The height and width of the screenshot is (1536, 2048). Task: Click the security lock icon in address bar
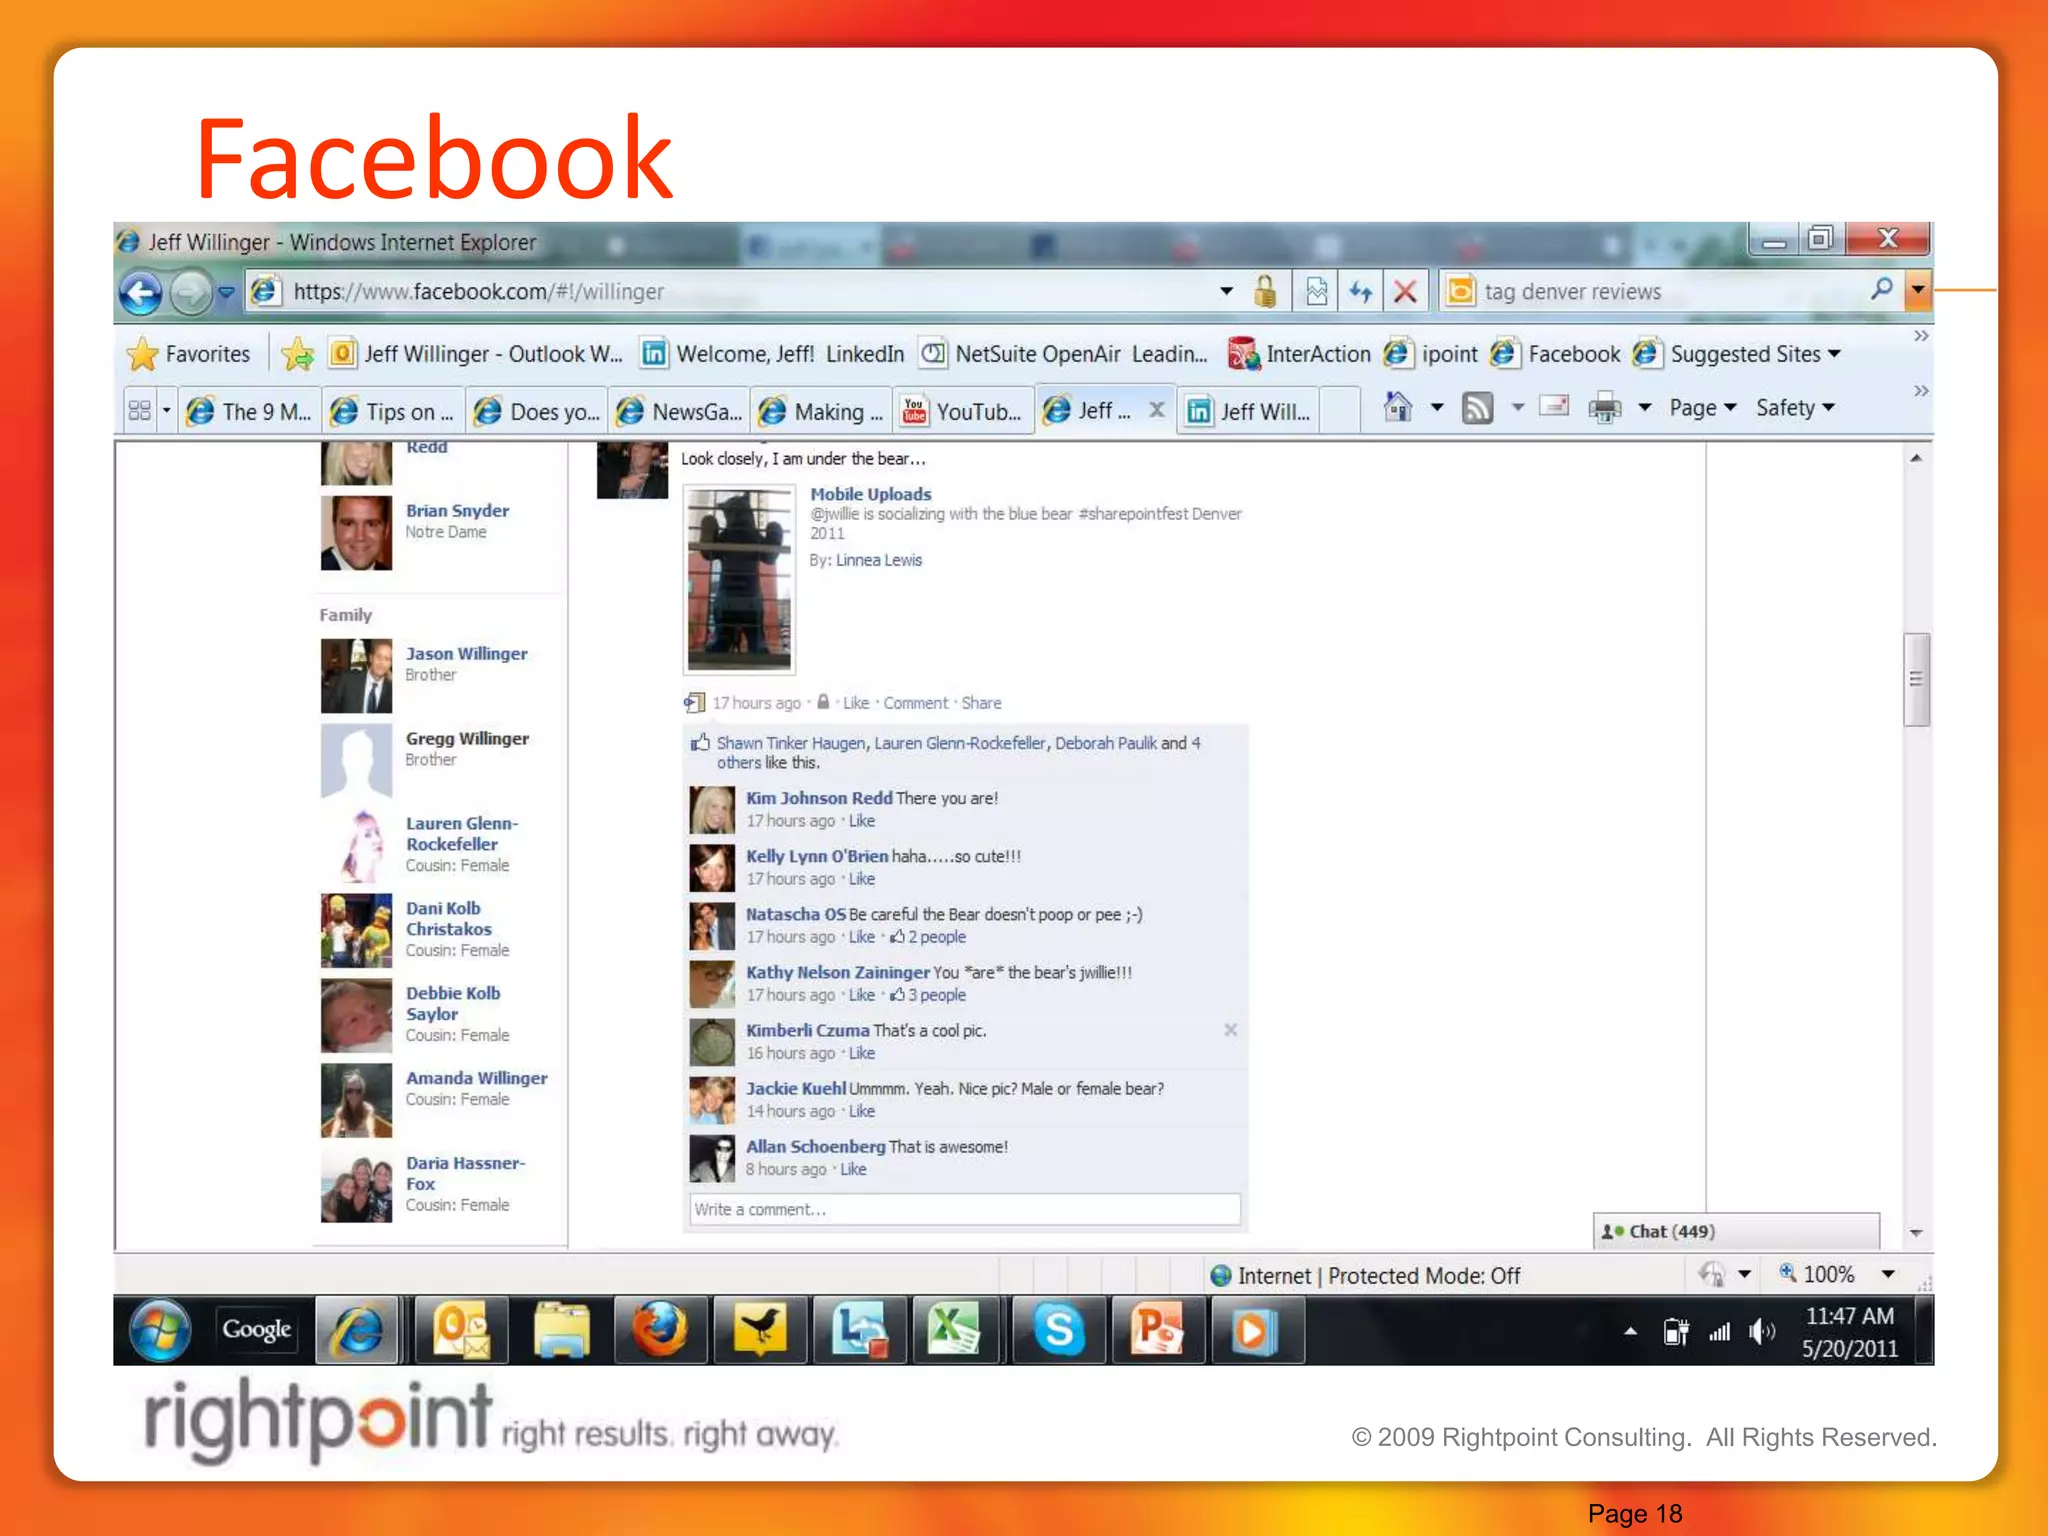[1265, 291]
